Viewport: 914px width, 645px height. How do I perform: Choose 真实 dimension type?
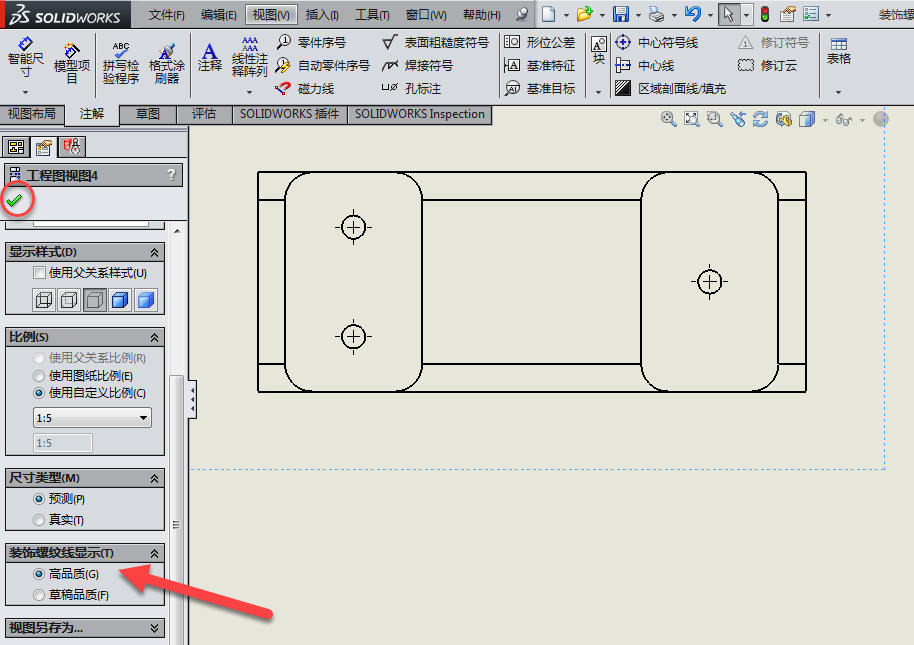[x=39, y=520]
